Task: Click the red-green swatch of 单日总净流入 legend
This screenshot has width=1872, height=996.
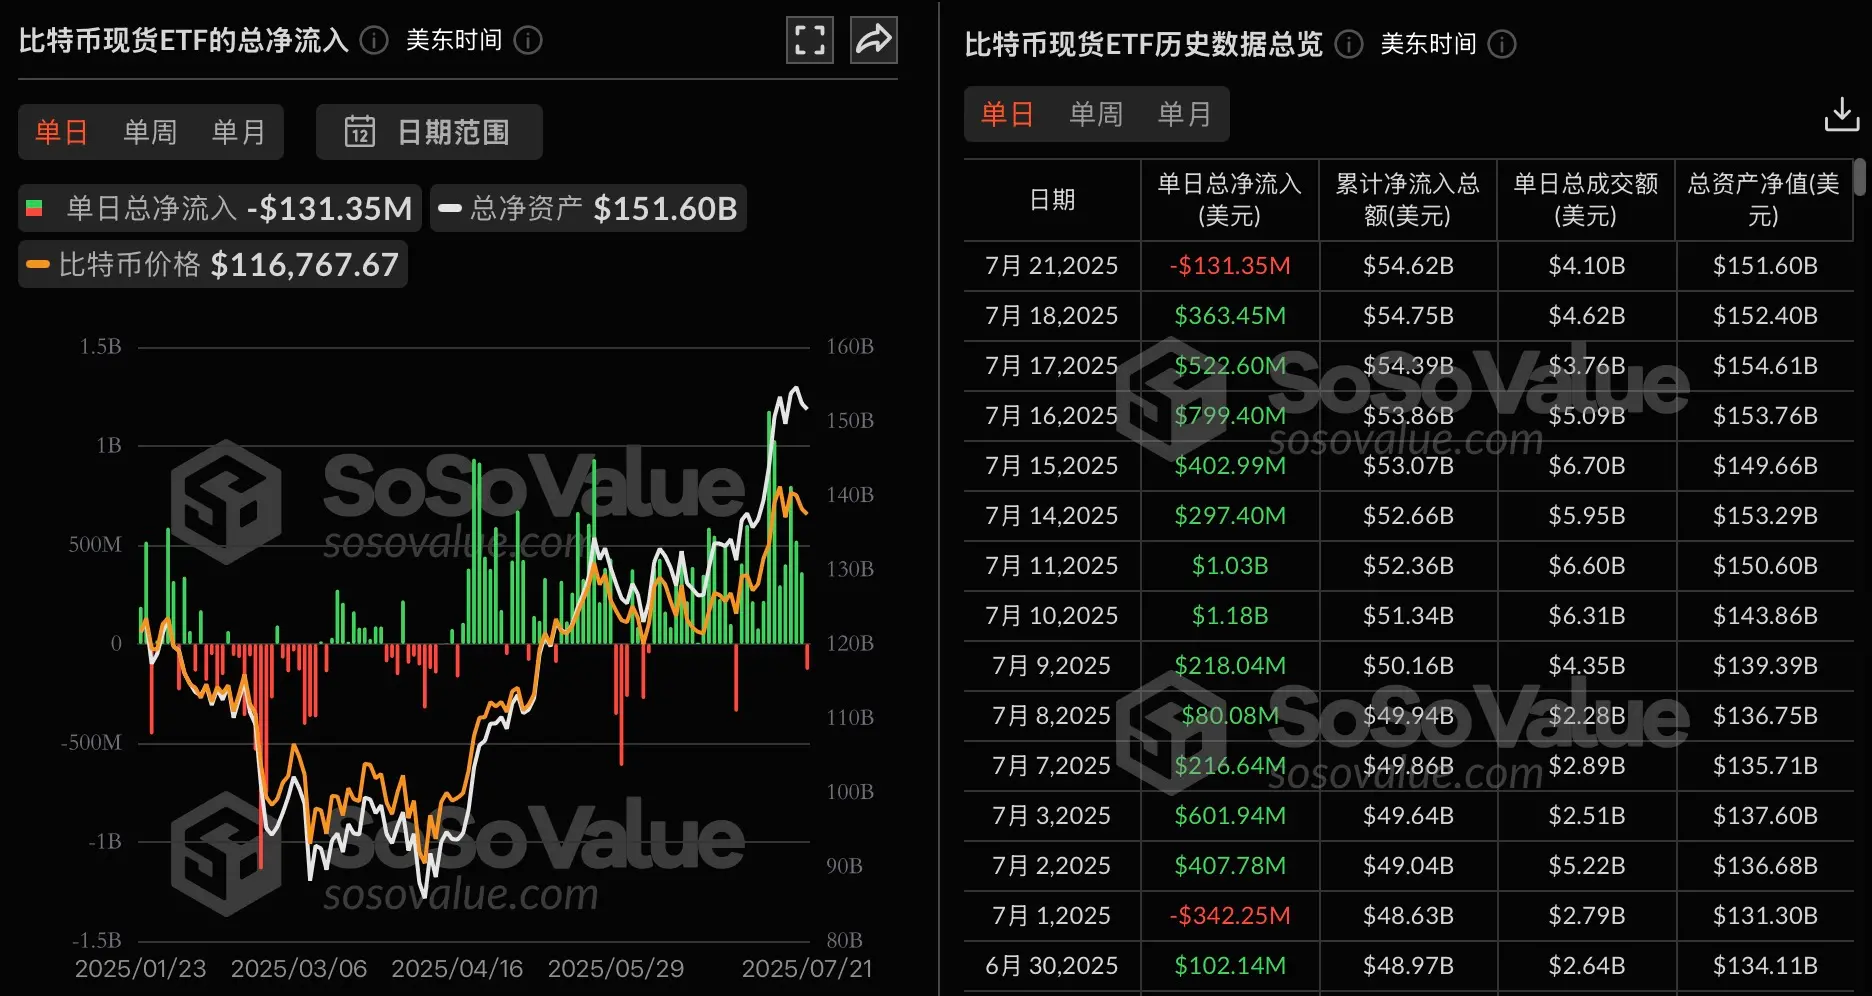Action: (x=34, y=208)
